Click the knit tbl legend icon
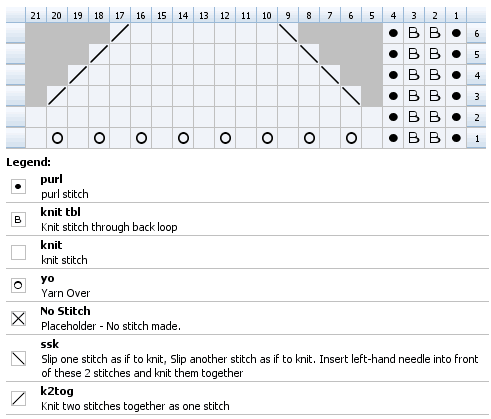The height and width of the screenshot is (419, 491). [x=18, y=219]
